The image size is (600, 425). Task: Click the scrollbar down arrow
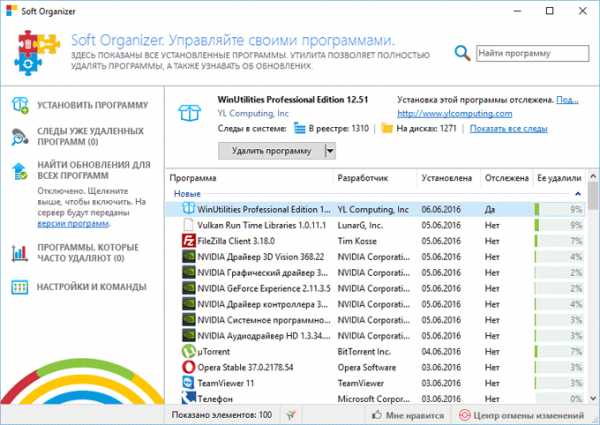coord(593,398)
